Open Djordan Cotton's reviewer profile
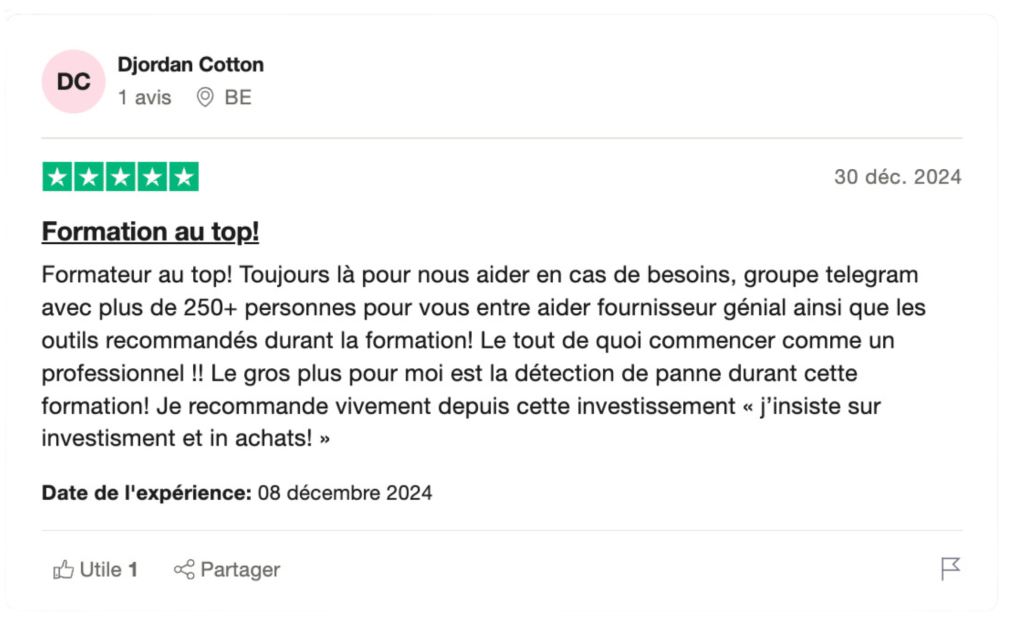This screenshot has height=621, width=1024. coord(190,65)
